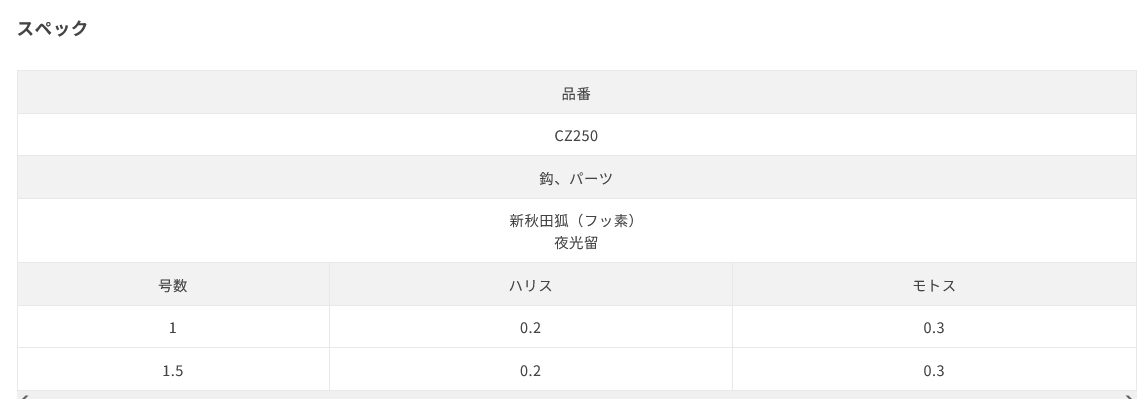Click the horizontal scrollbar right arrow
The image size is (1145, 399).
point(1130,395)
